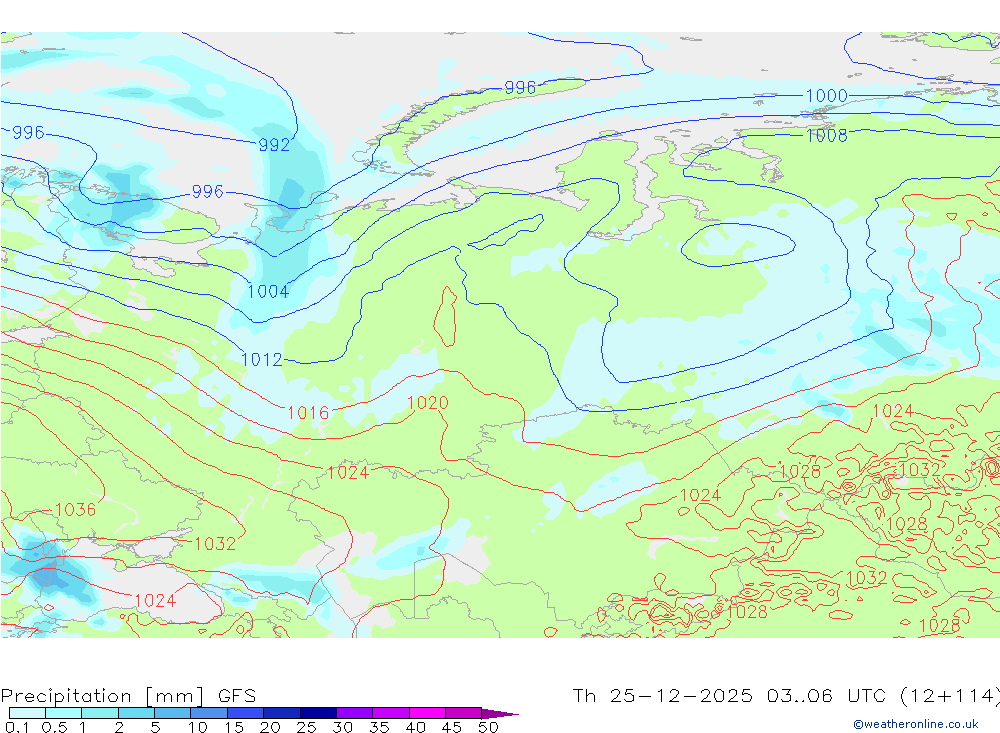This screenshot has width=1000, height=733.
Task: Click the legend value '20'
Action: tap(270, 727)
